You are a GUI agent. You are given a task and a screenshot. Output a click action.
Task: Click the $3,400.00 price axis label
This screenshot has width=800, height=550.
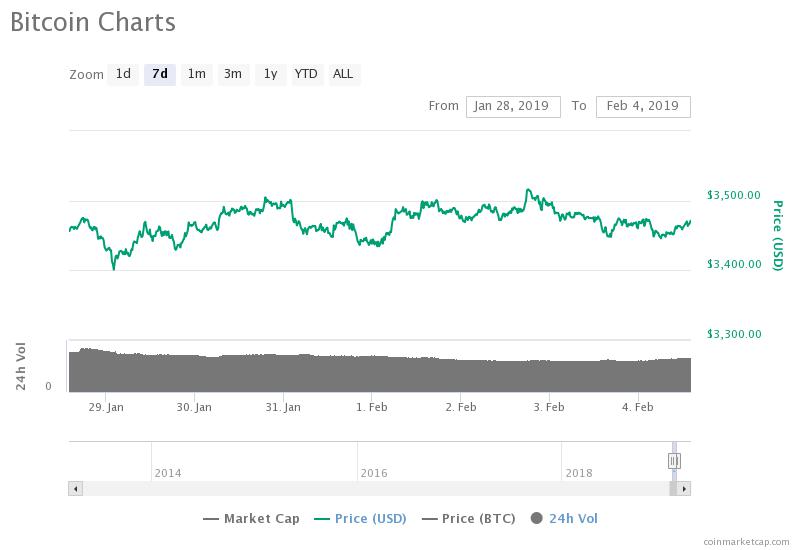click(x=734, y=264)
